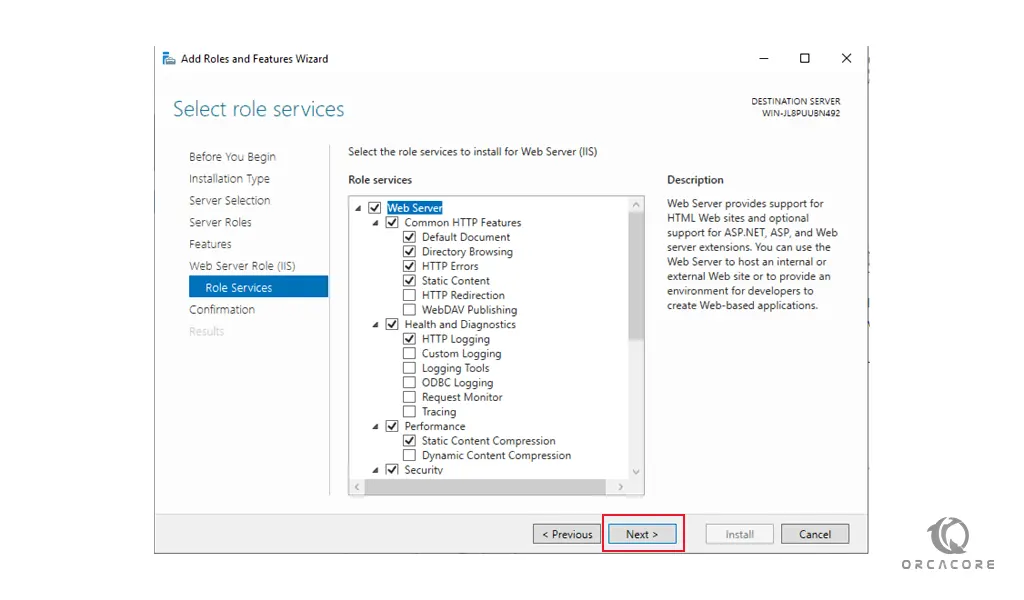
Task: Open the Web Server Role (IIS) step
Action: pyautogui.click(x=242, y=266)
